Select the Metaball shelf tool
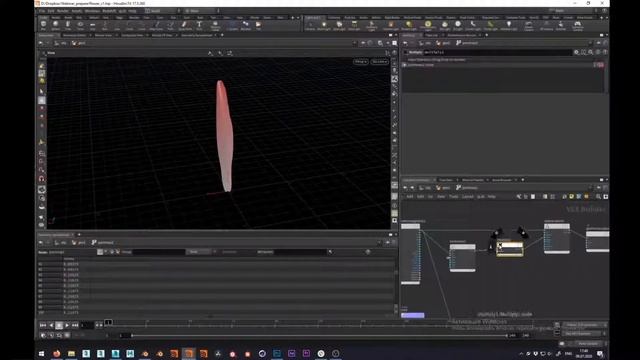Viewport: 640px width, 360px height. [x=246, y=26]
